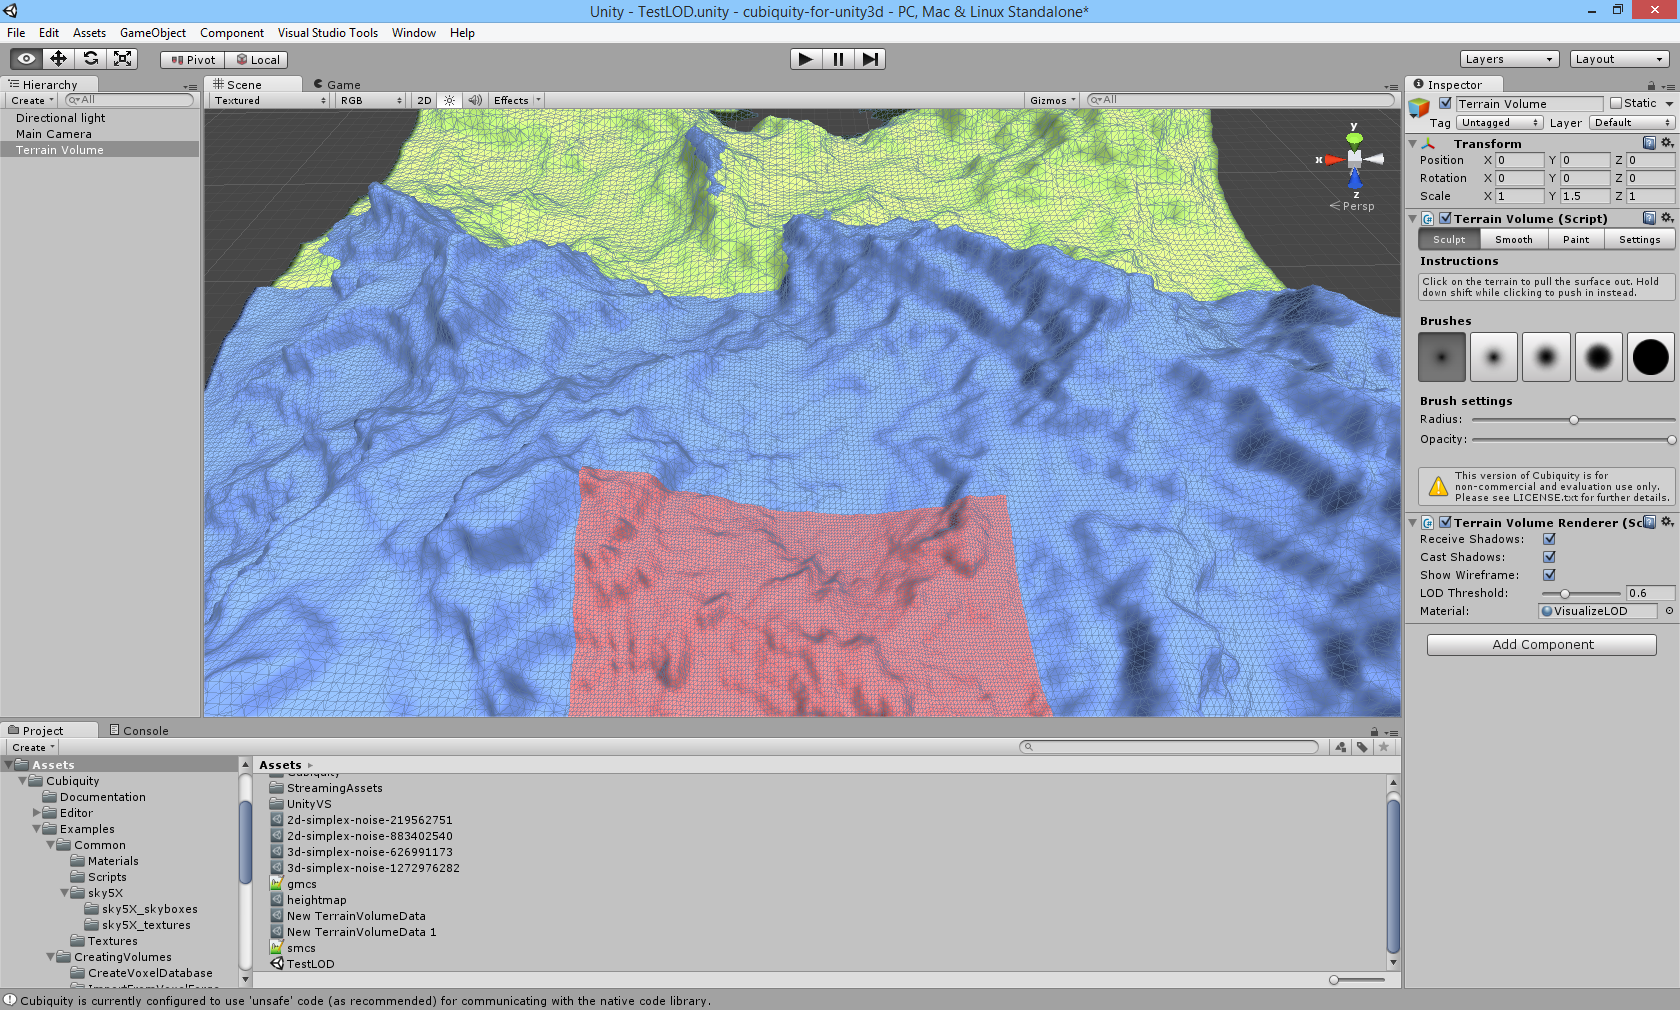Open Hierarchy Create menu

pos(32,100)
